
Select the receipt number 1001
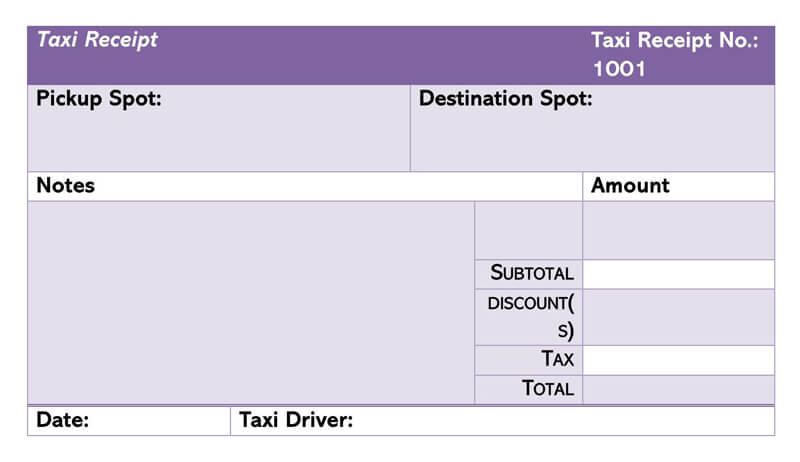(x=619, y=69)
